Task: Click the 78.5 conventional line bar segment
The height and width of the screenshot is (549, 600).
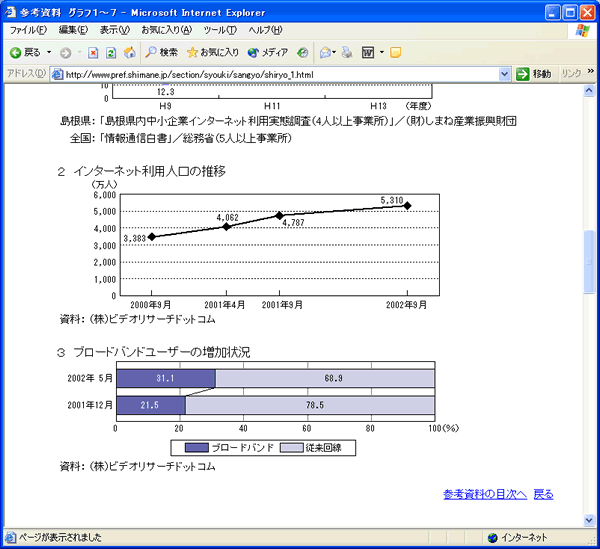Action: pos(310,405)
